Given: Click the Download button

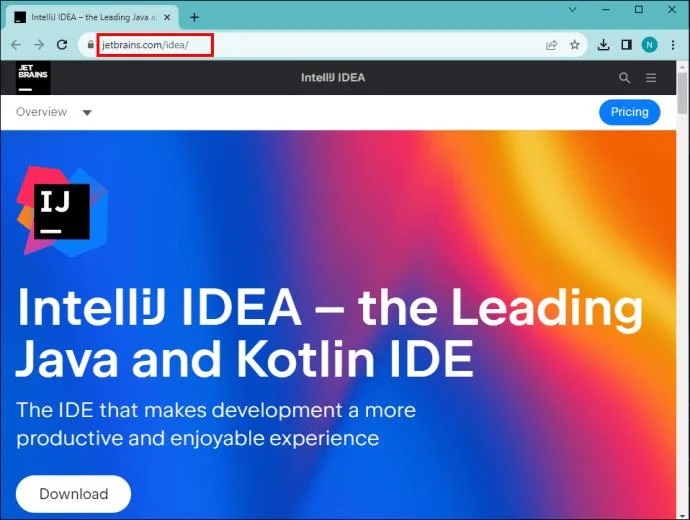Looking at the screenshot, I should pyautogui.click(x=73, y=494).
